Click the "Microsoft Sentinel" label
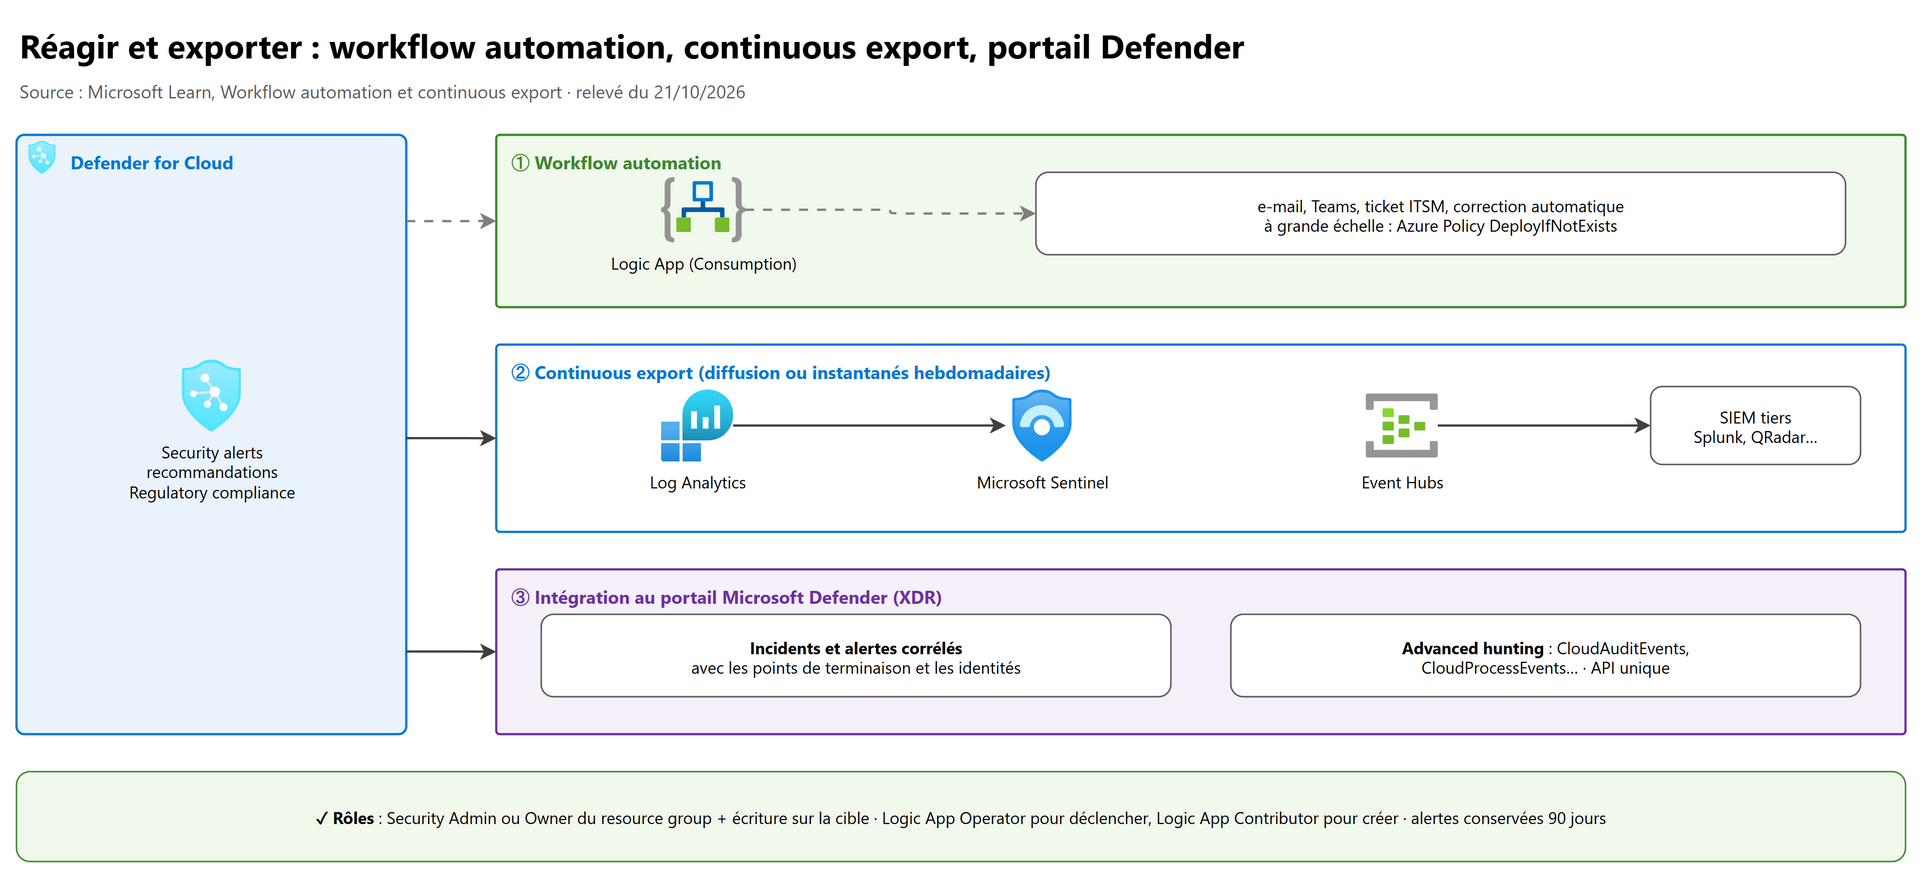Viewport: 1926px width, 881px height. click(1043, 483)
